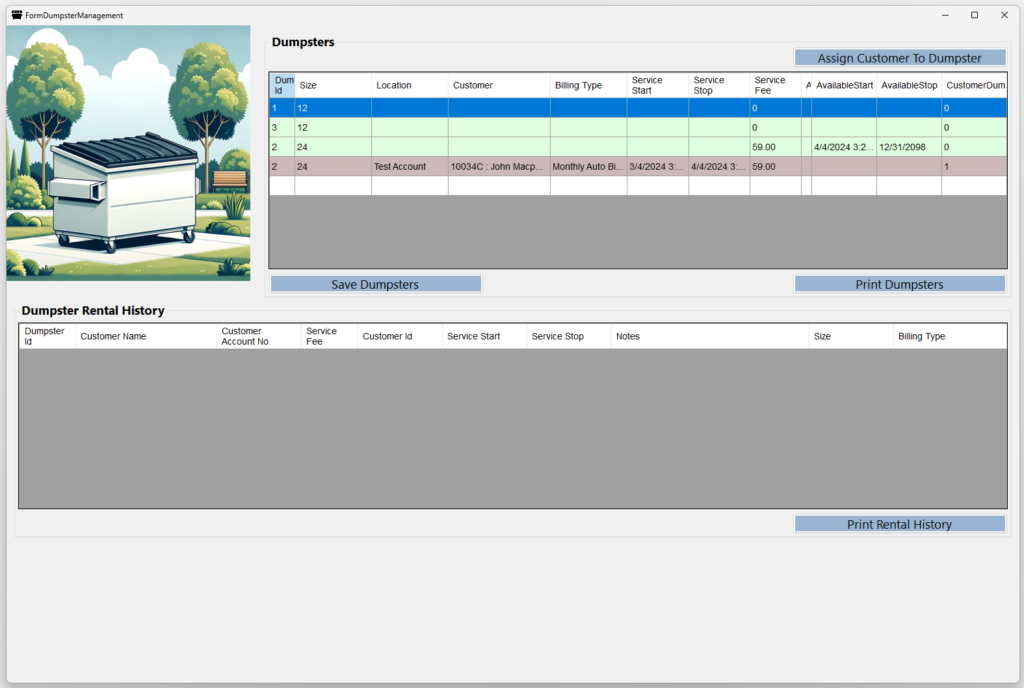Screen dimensions: 1024x688
Task: Sort rental history by Service Start header
Action: [484, 337]
